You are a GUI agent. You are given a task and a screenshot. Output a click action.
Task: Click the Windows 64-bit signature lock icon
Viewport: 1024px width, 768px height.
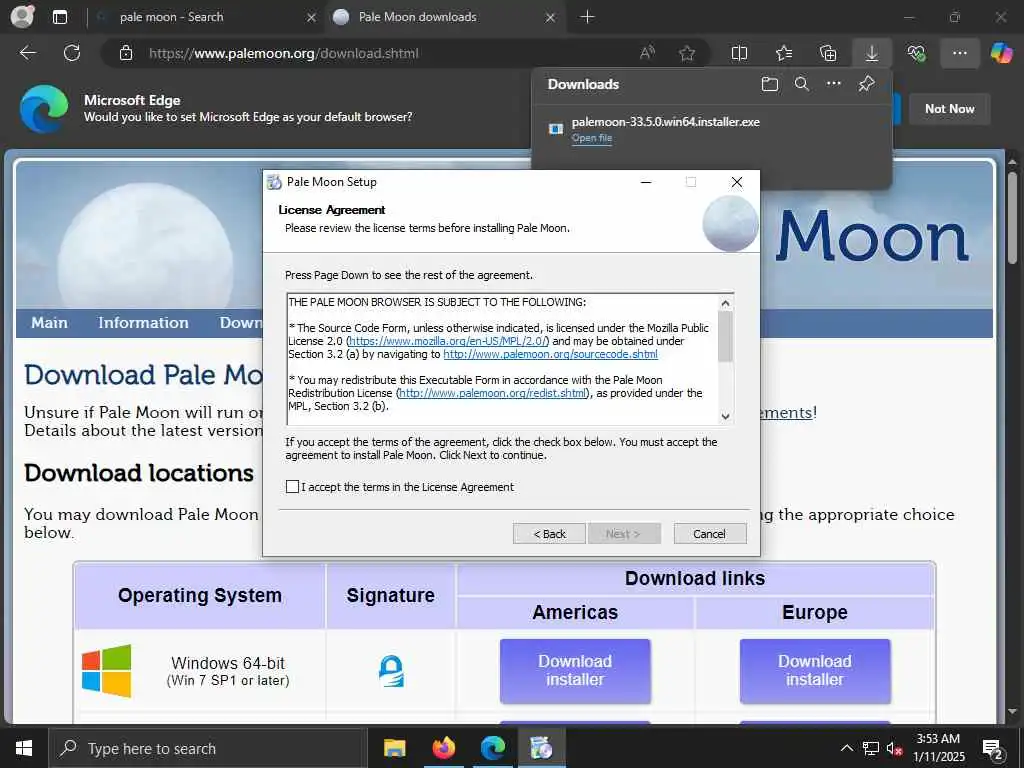(391, 671)
